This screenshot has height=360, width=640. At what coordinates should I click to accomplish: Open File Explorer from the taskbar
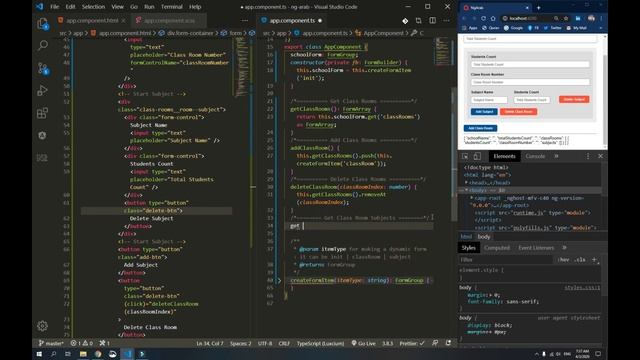click(x=83, y=354)
